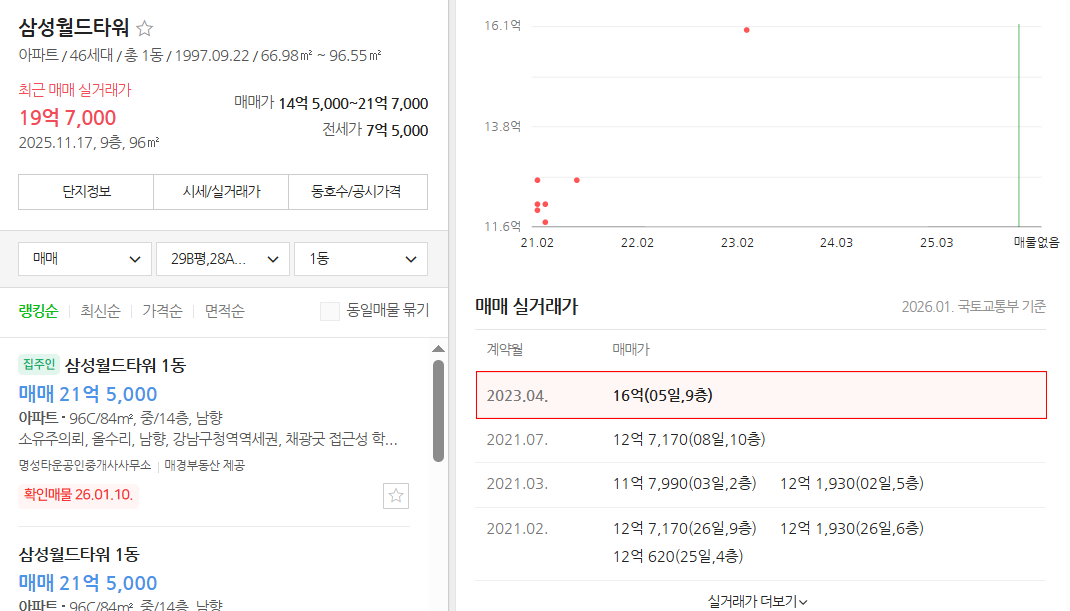Click 매물없음 chart axis label
The height and width of the screenshot is (611, 1070).
coord(1037,242)
